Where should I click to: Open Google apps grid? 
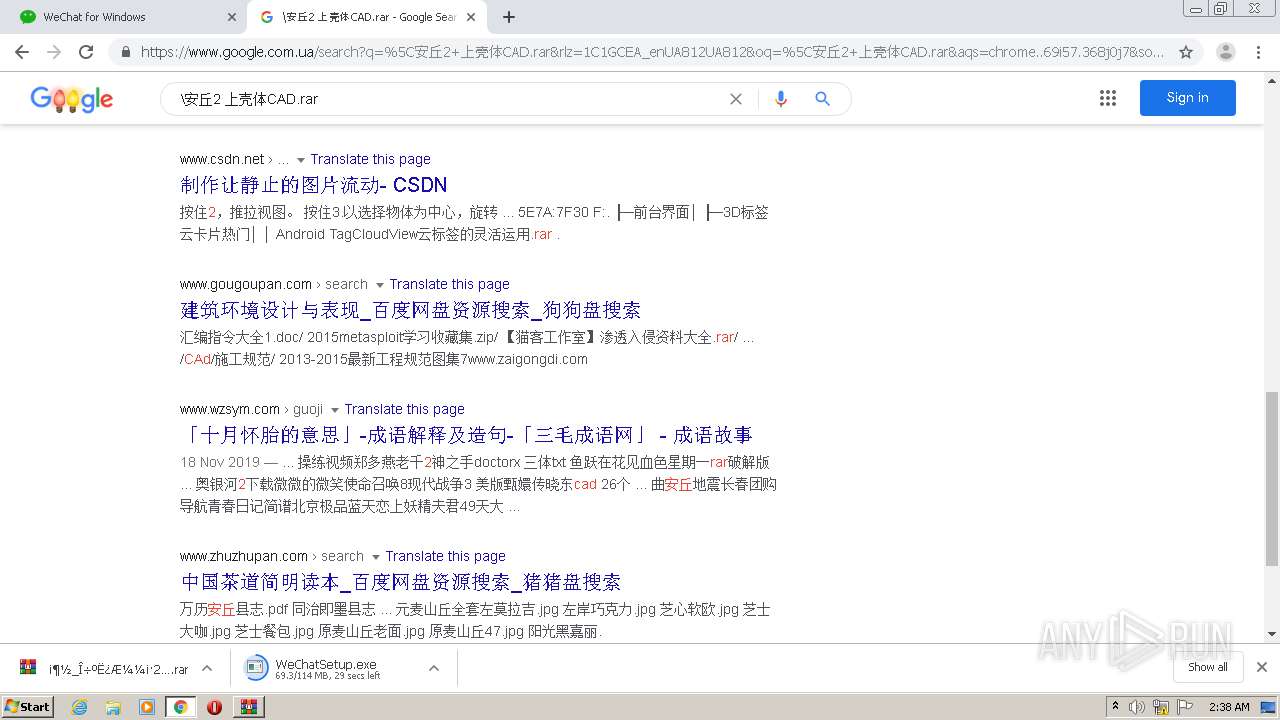pos(1108,98)
